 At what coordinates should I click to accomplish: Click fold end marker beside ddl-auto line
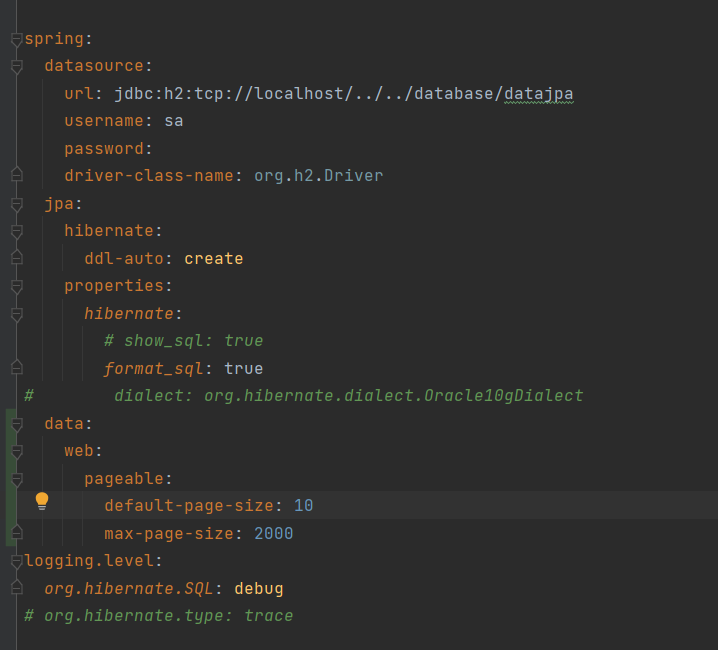(16, 258)
